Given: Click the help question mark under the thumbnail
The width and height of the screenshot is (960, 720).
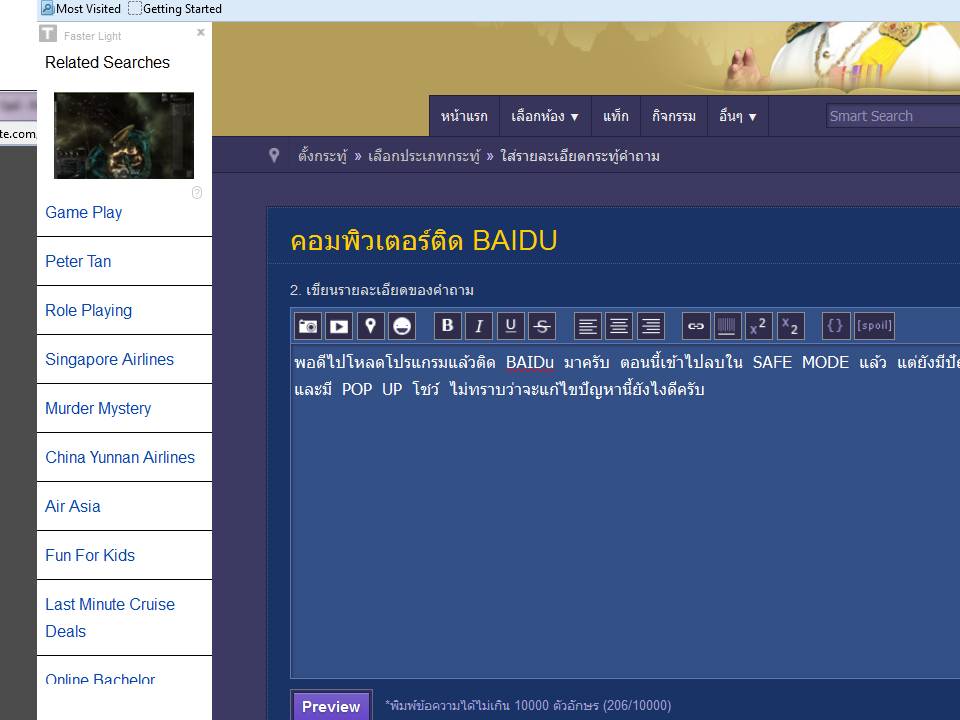Looking at the screenshot, I should pyautogui.click(x=197, y=193).
